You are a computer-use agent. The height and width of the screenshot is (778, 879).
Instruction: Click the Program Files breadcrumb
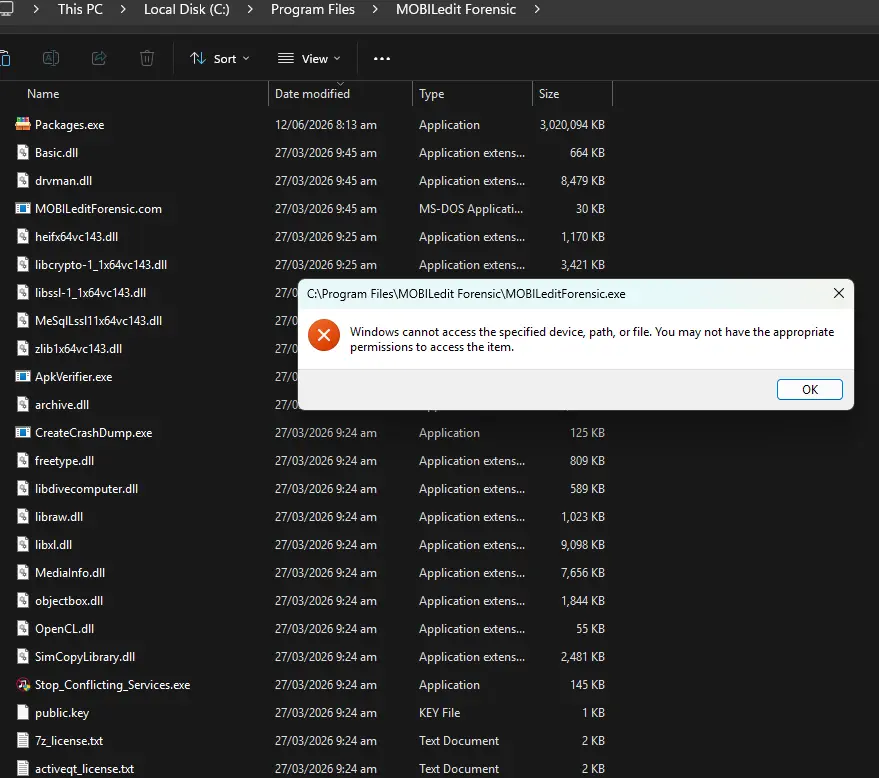[313, 9]
